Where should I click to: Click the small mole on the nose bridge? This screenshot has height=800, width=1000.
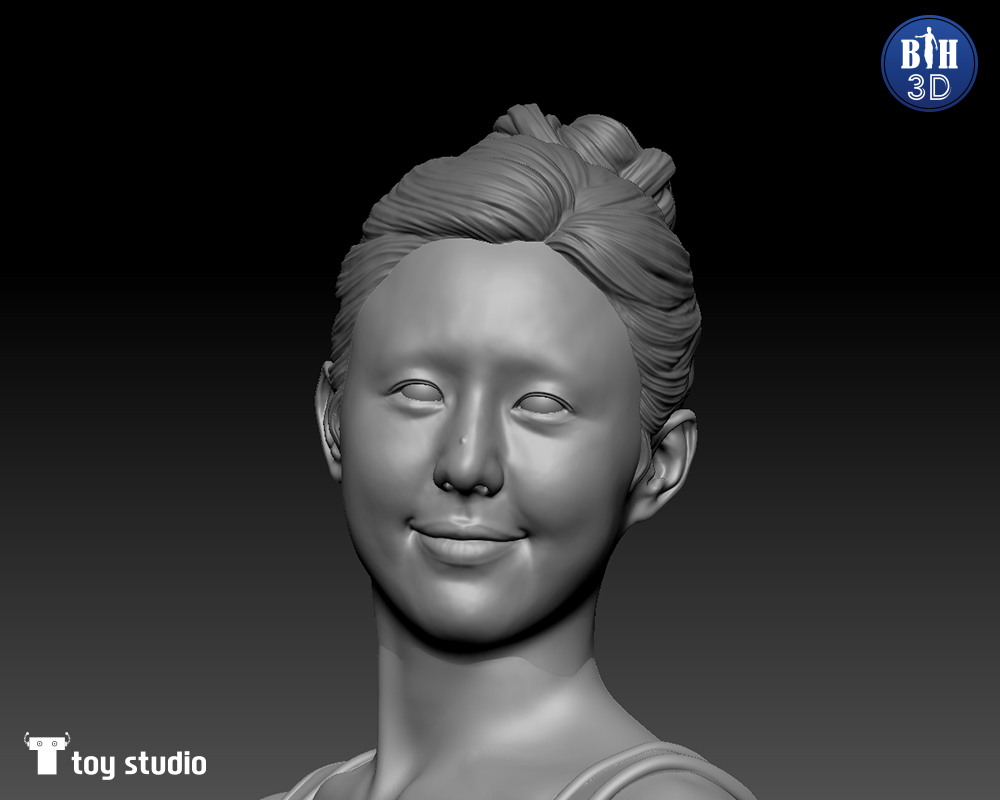pos(463,440)
